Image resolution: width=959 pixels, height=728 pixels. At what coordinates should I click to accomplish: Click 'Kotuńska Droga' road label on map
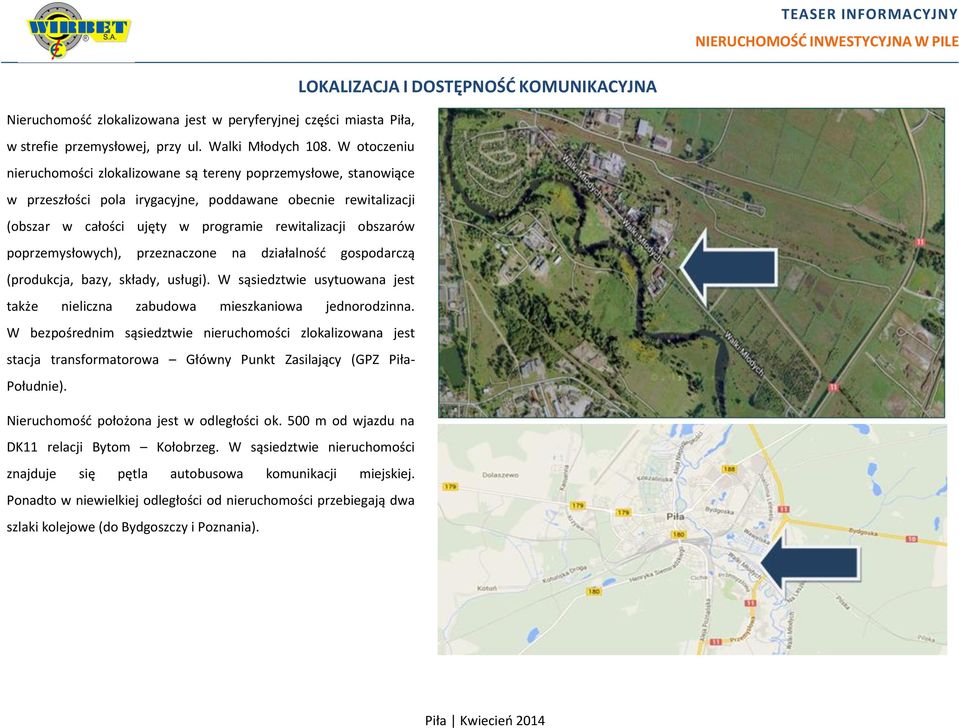[x=564, y=574]
